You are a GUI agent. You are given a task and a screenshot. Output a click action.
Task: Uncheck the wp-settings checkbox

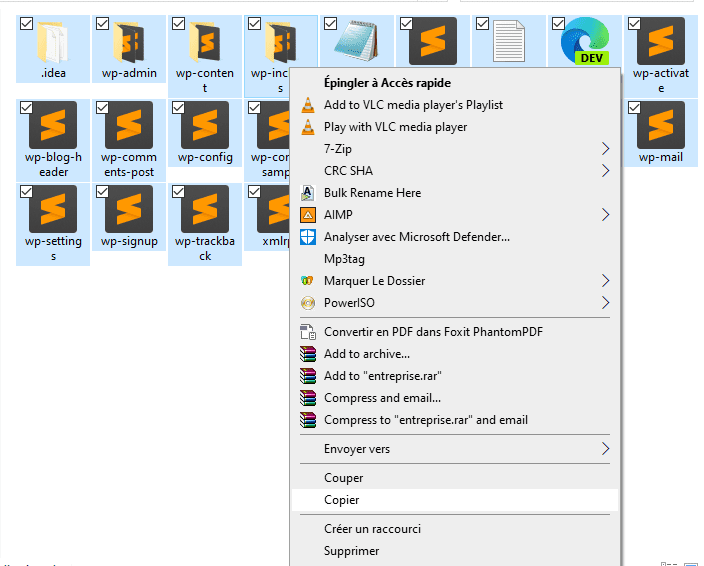point(26,192)
